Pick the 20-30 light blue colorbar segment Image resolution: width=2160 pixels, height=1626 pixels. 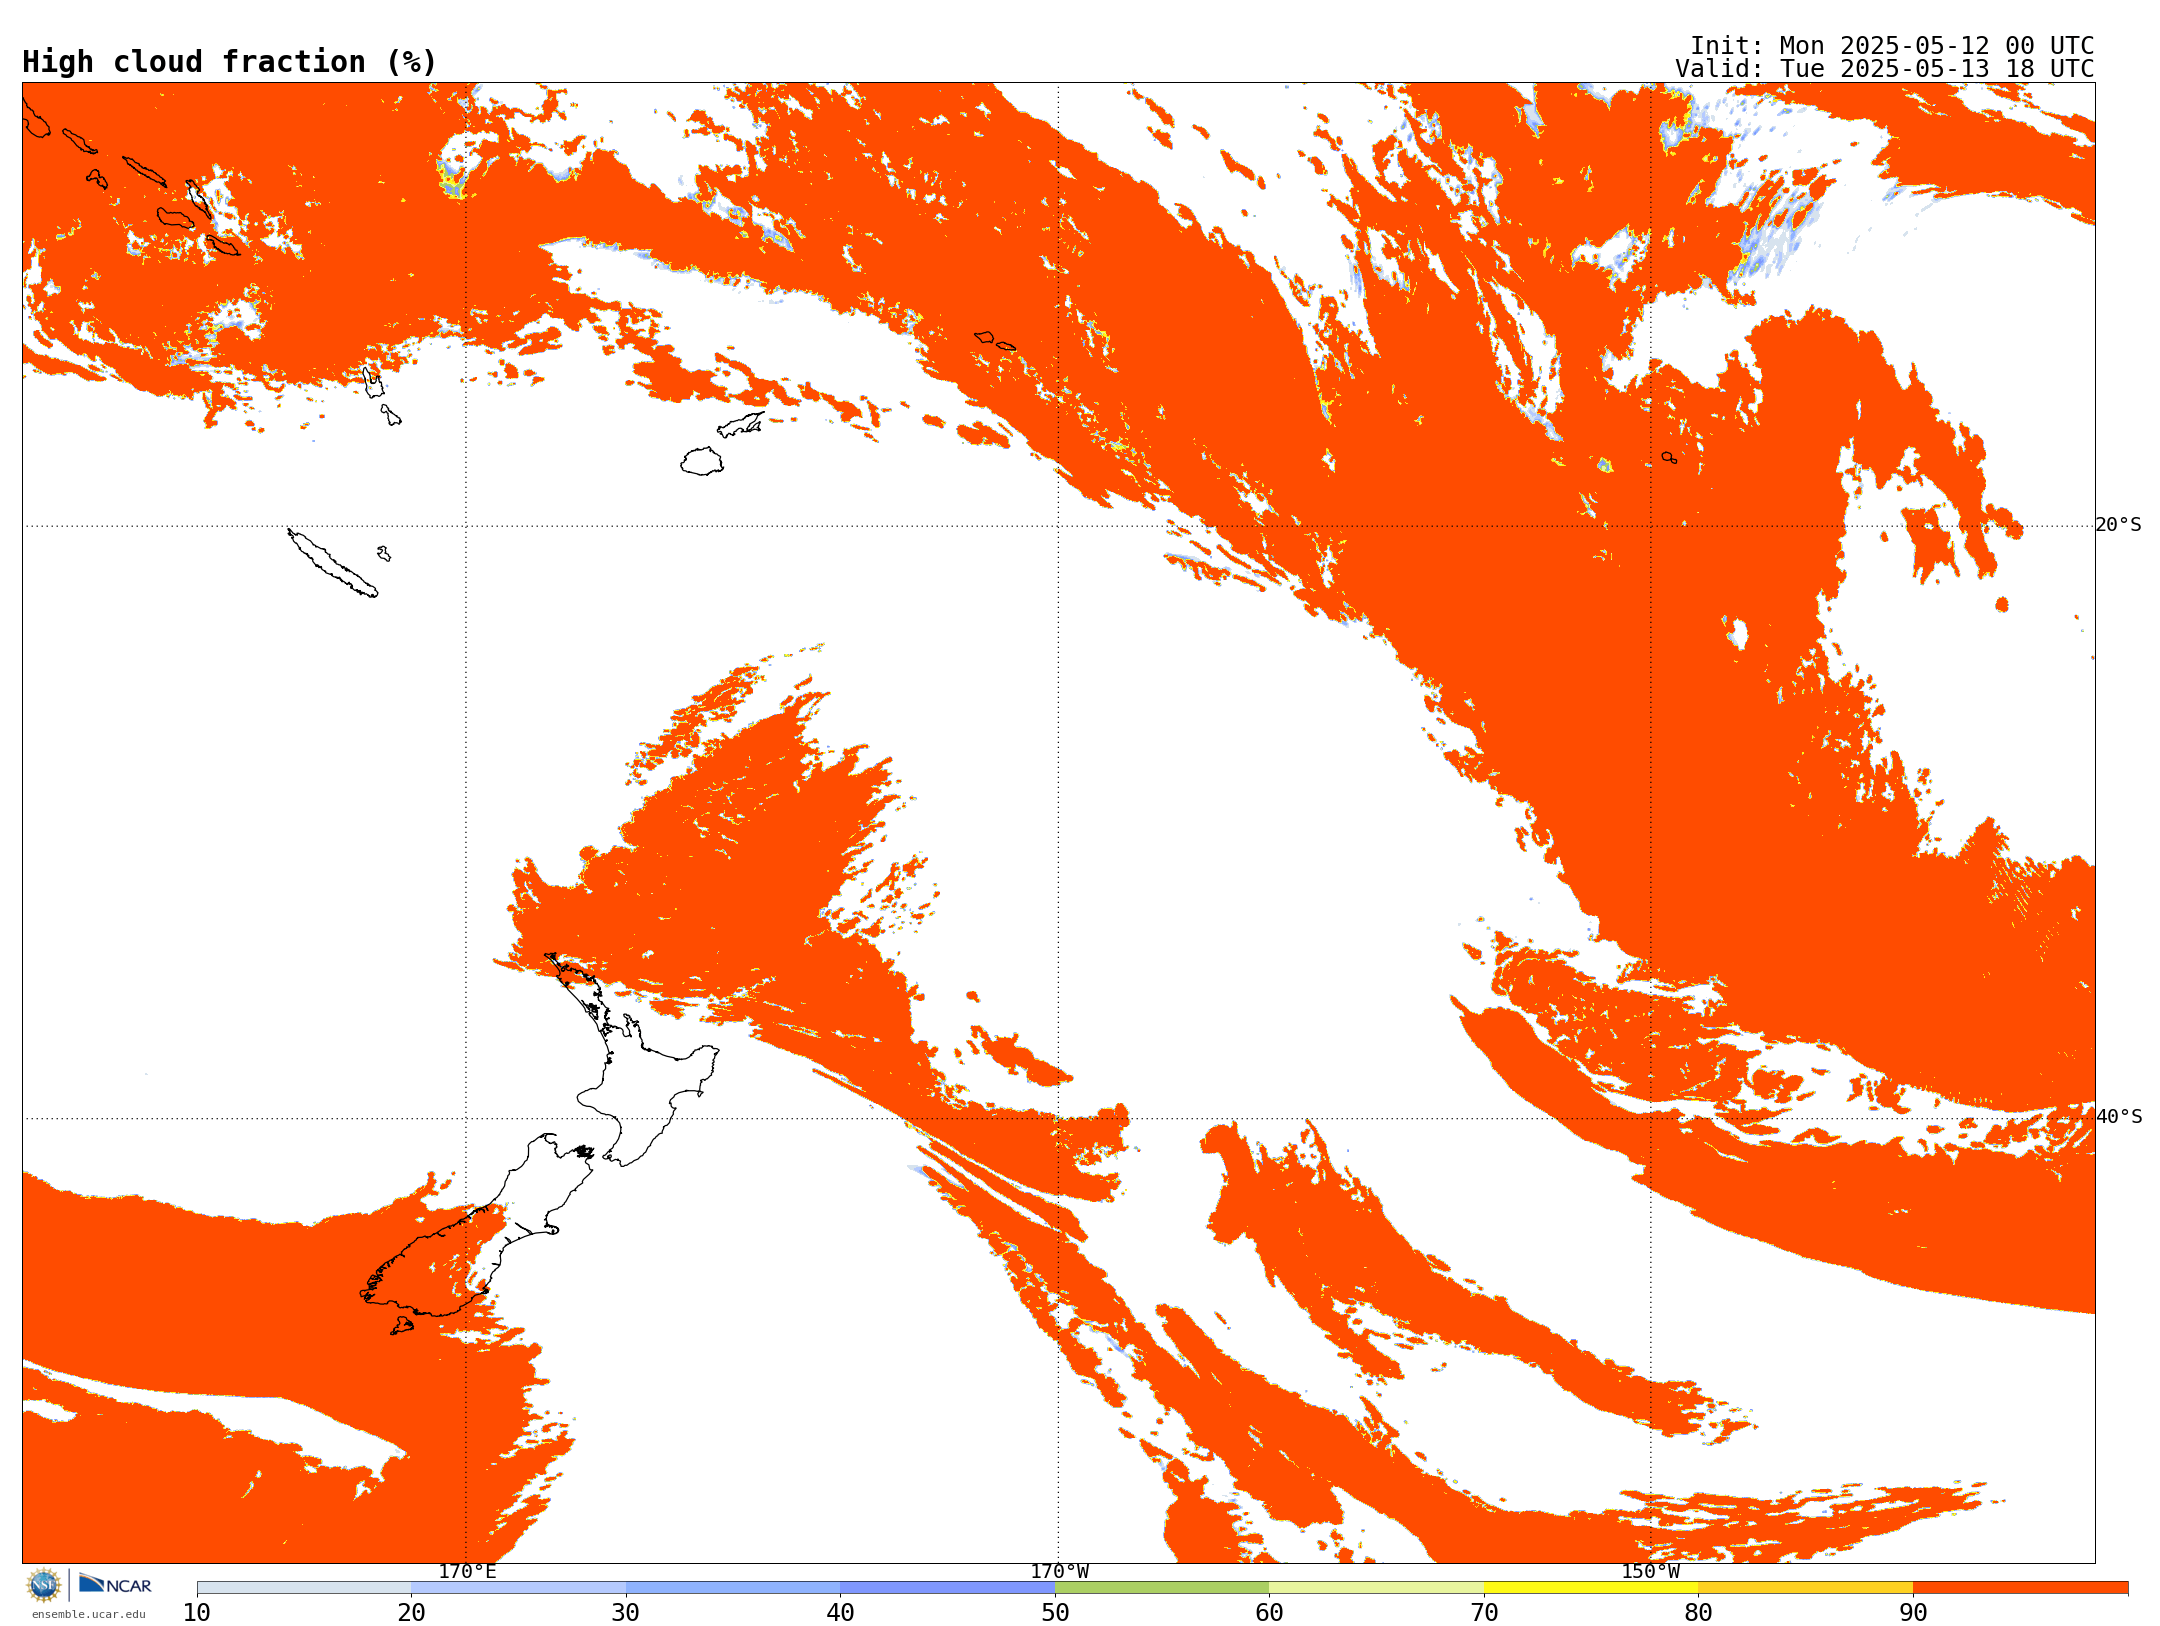coord(518,1588)
